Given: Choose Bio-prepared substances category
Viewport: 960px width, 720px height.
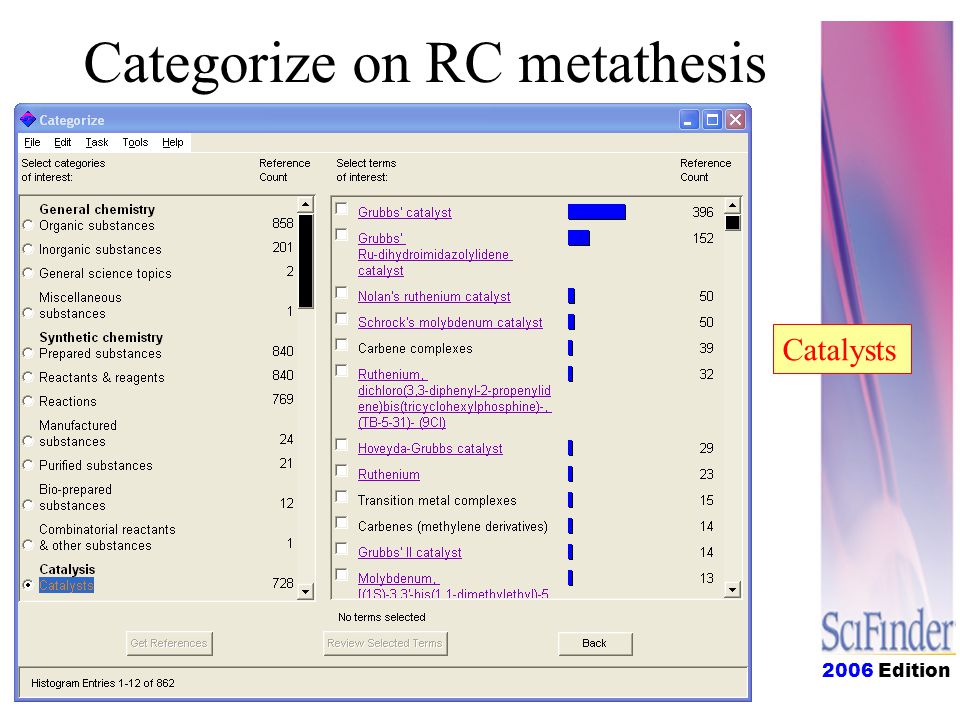Looking at the screenshot, I should (28, 505).
